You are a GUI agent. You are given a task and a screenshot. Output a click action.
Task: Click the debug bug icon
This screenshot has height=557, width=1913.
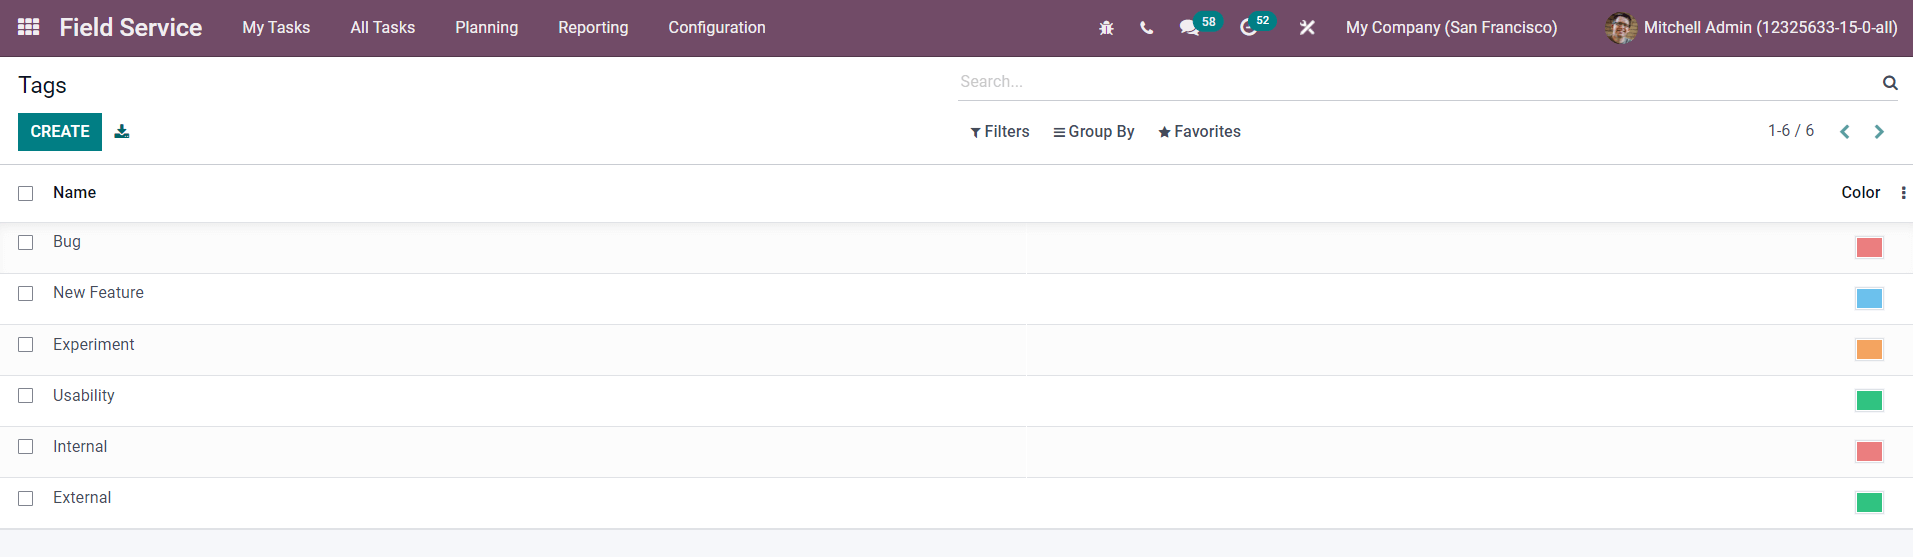[x=1106, y=28]
